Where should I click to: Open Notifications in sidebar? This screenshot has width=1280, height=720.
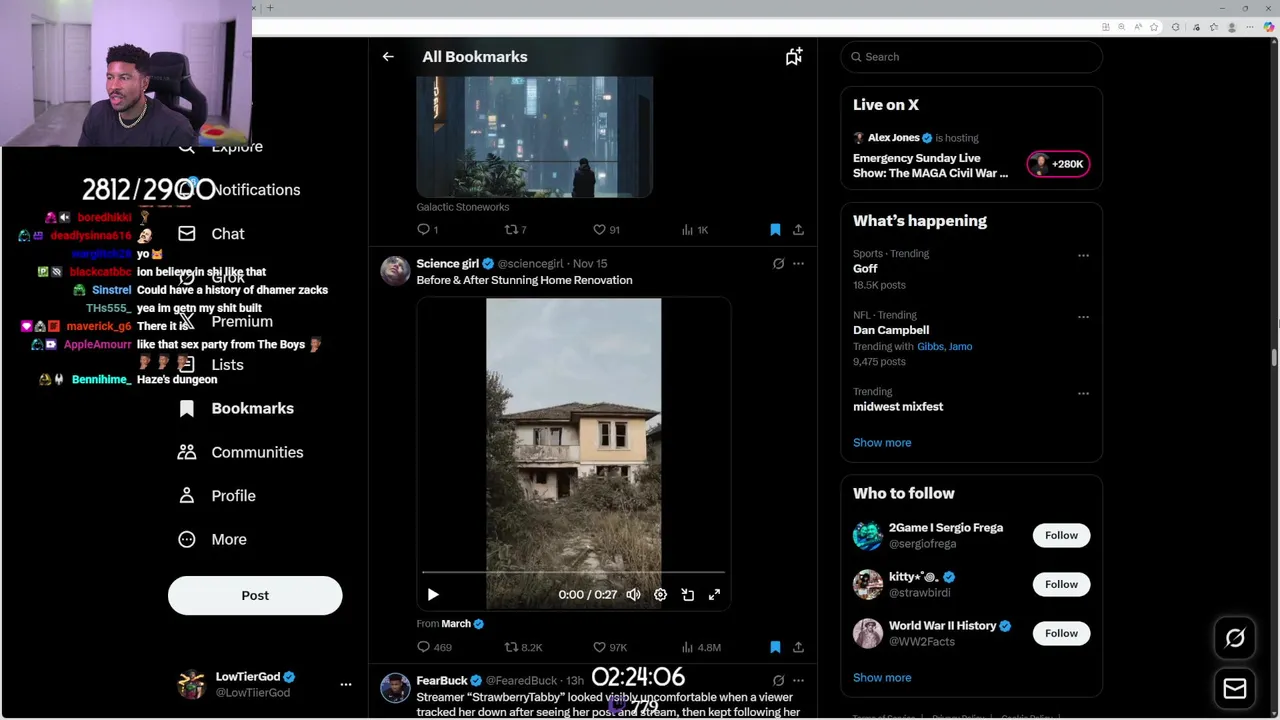[x=255, y=190]
